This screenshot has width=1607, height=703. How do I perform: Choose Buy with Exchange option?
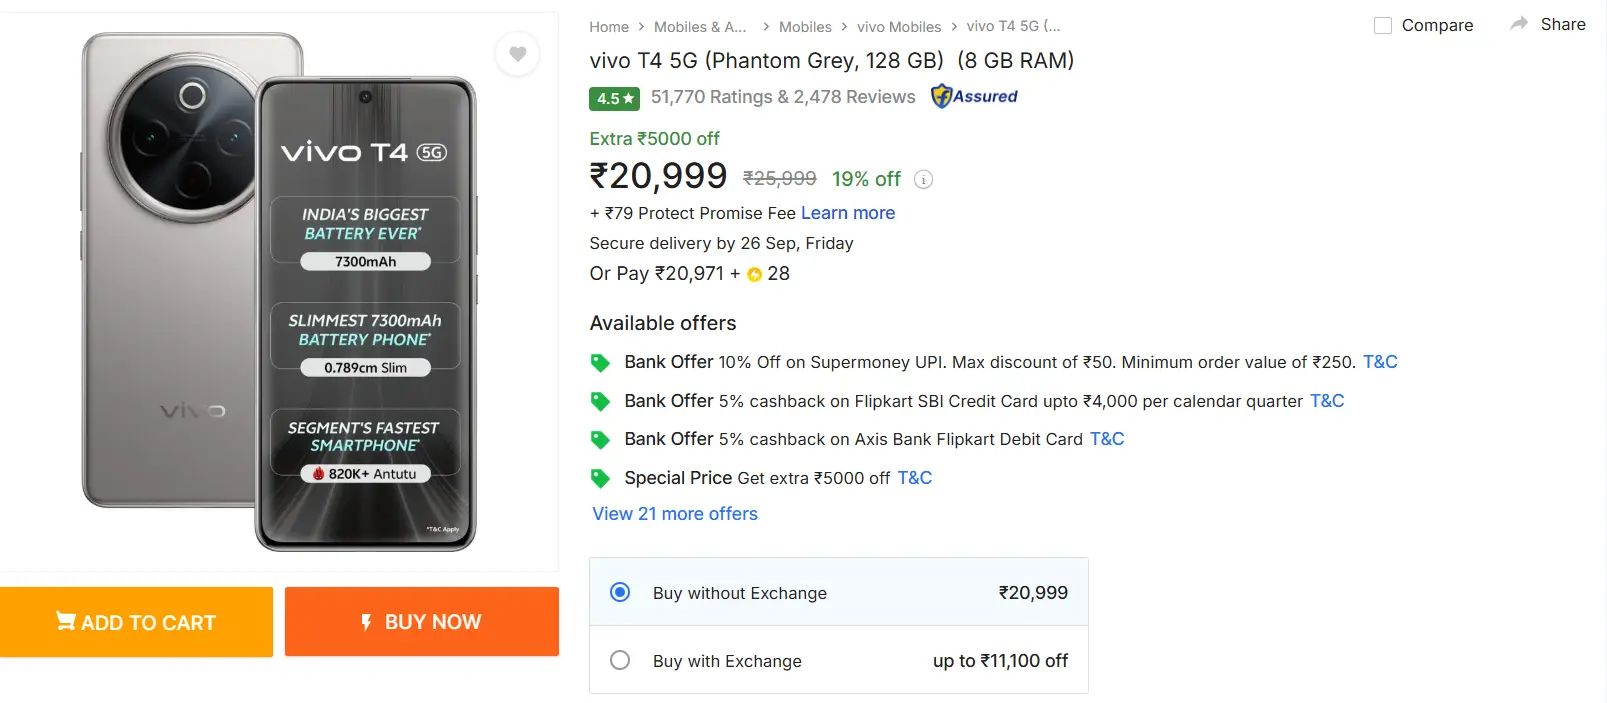coord(620,660)
